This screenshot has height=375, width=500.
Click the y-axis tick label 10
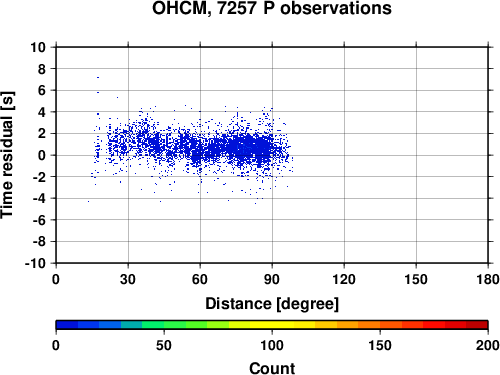[x=38, y=47]
